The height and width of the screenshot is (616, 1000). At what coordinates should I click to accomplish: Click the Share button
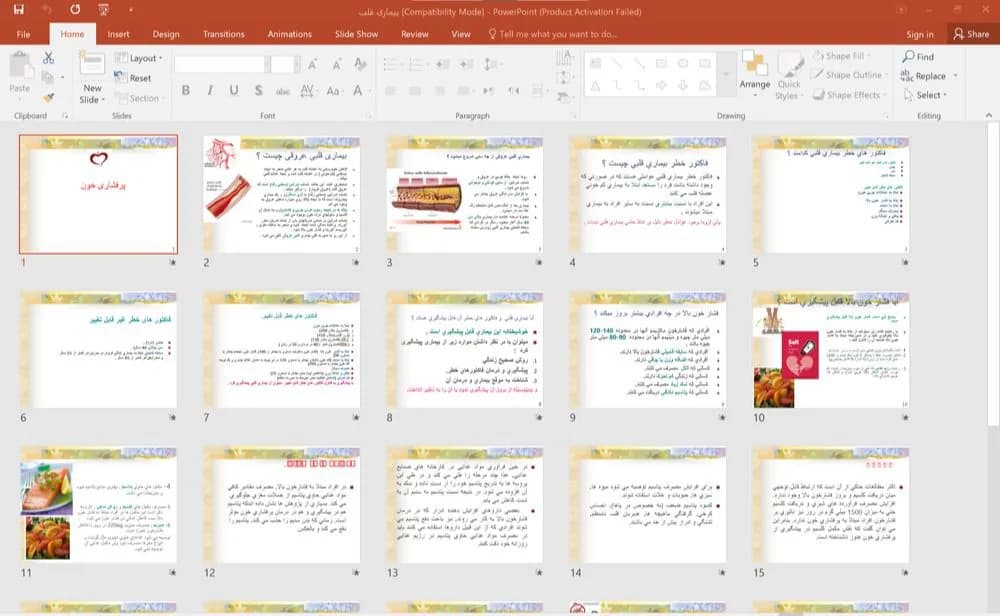pos(971,34)
